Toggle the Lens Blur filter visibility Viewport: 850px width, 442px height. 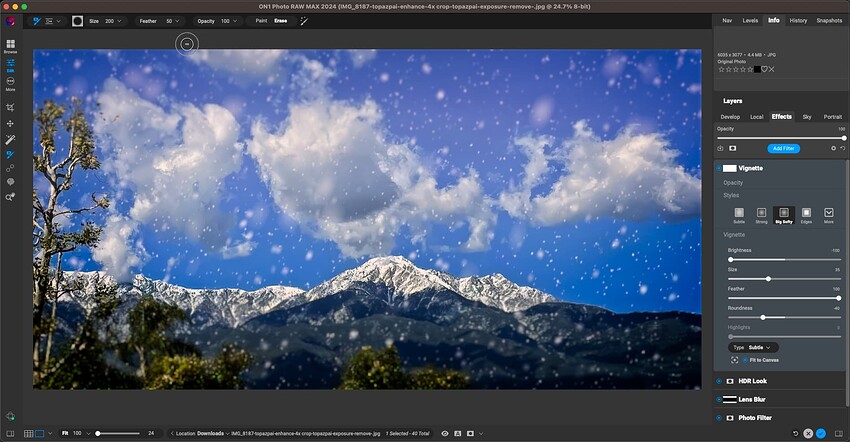point(719,399)
